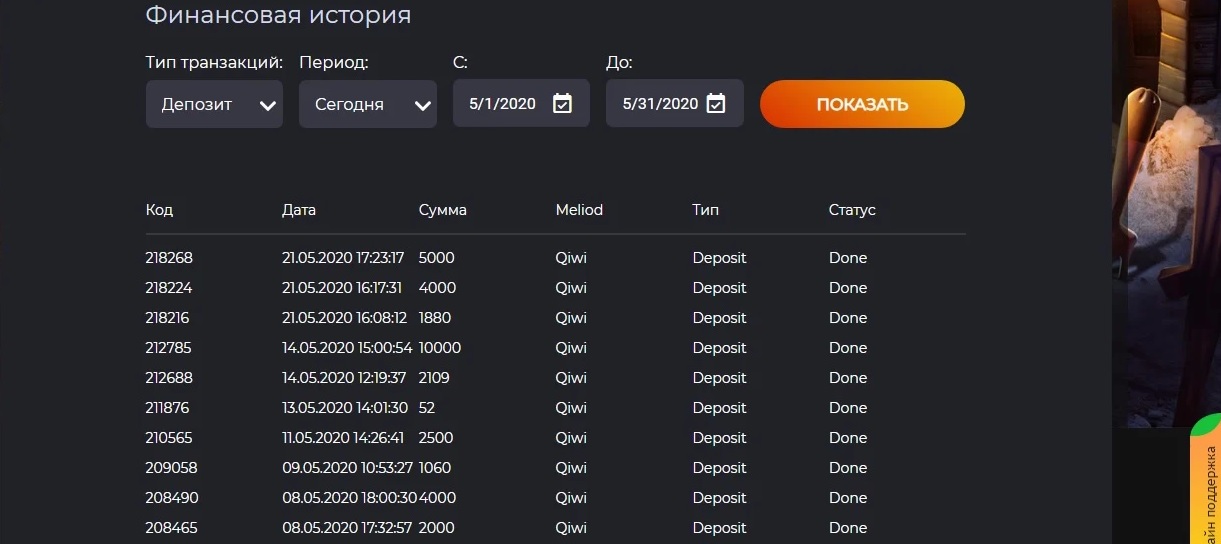
Task: Click Done status in row 218268
Action: (x=848, y=258)
